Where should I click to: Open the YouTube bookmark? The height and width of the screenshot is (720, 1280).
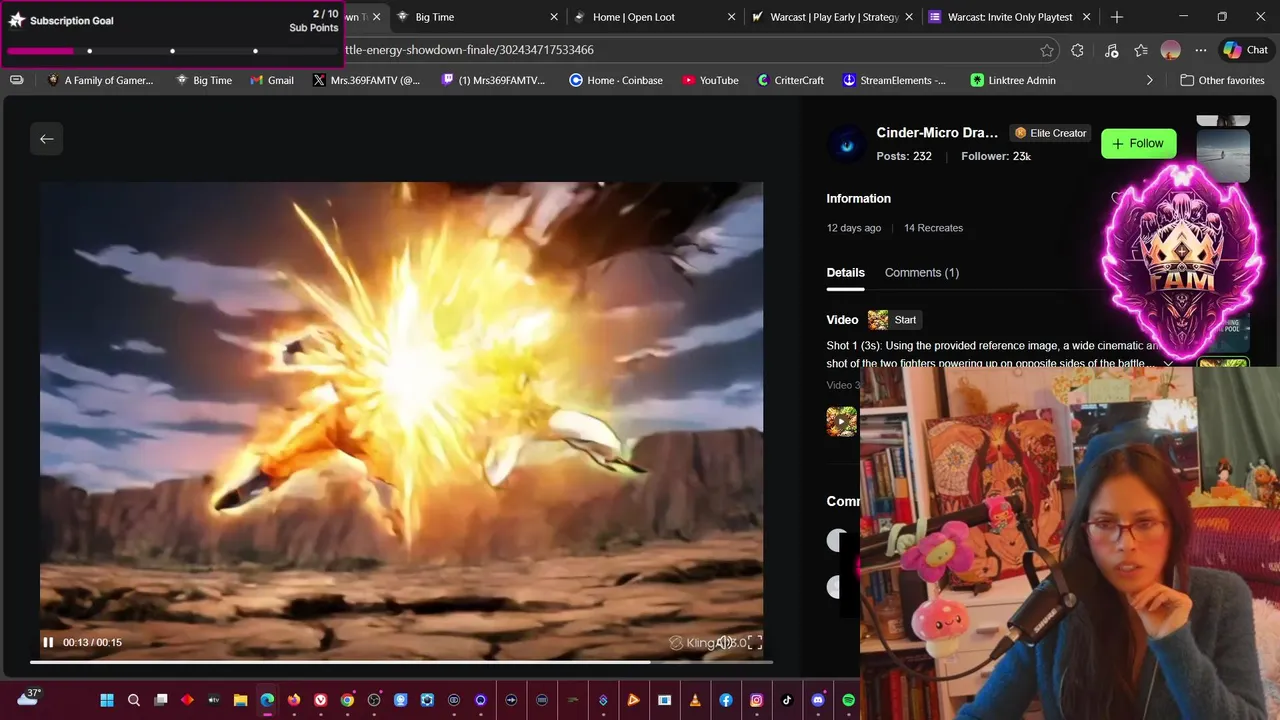(710, 80)
